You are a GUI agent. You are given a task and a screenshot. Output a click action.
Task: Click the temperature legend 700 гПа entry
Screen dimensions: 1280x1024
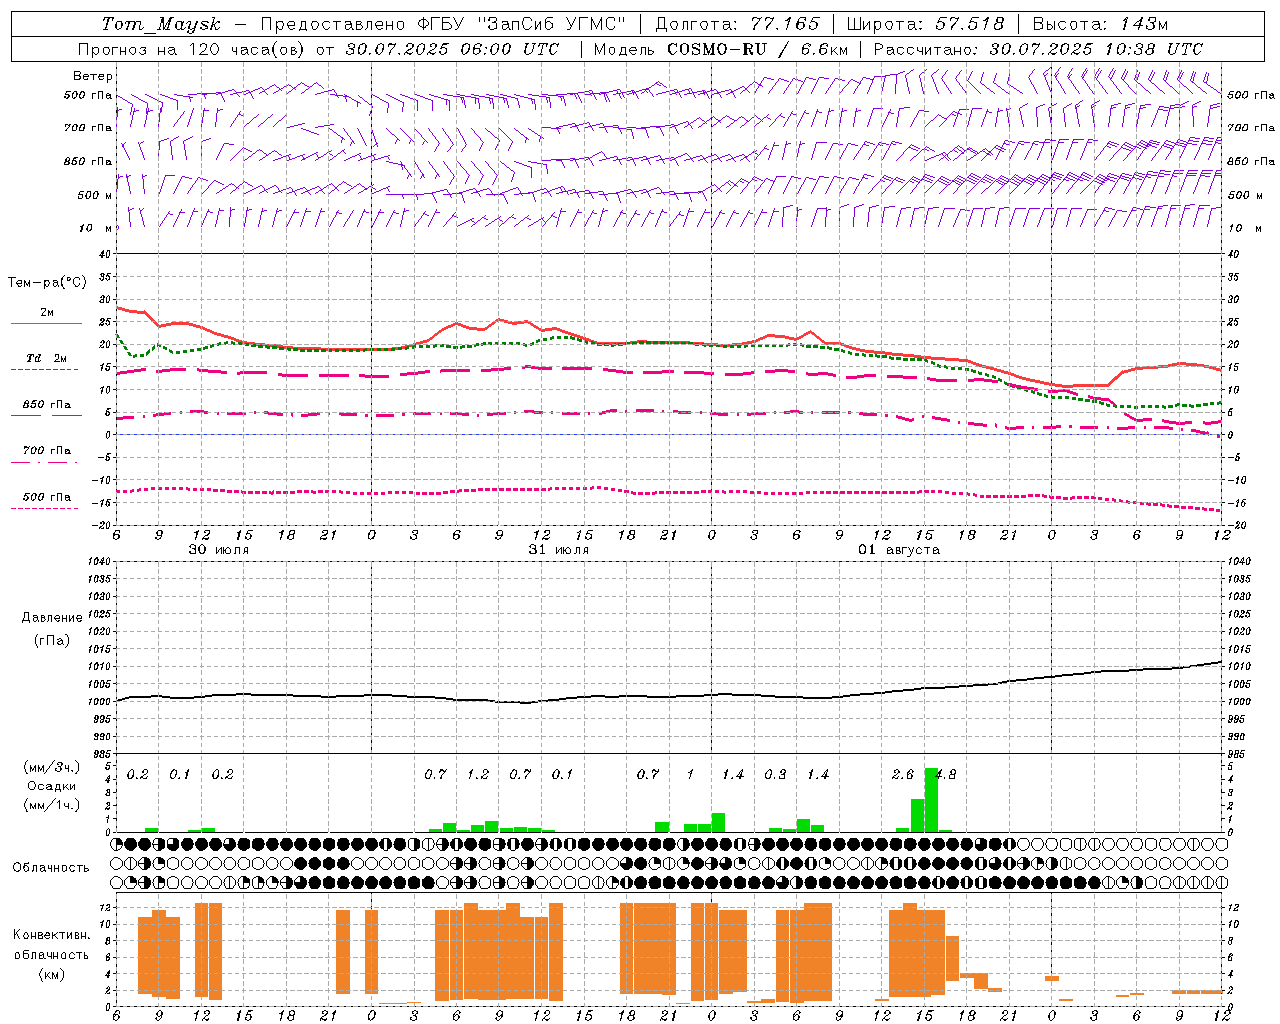47,451
